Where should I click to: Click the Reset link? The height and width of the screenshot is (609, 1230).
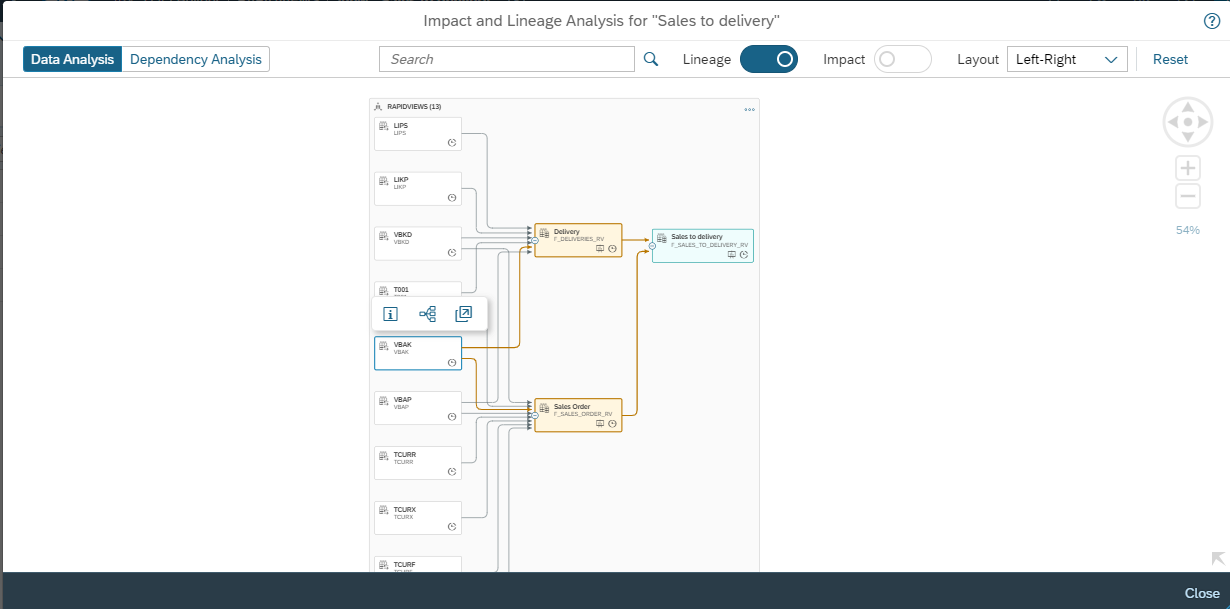[x=1170, y=59]
